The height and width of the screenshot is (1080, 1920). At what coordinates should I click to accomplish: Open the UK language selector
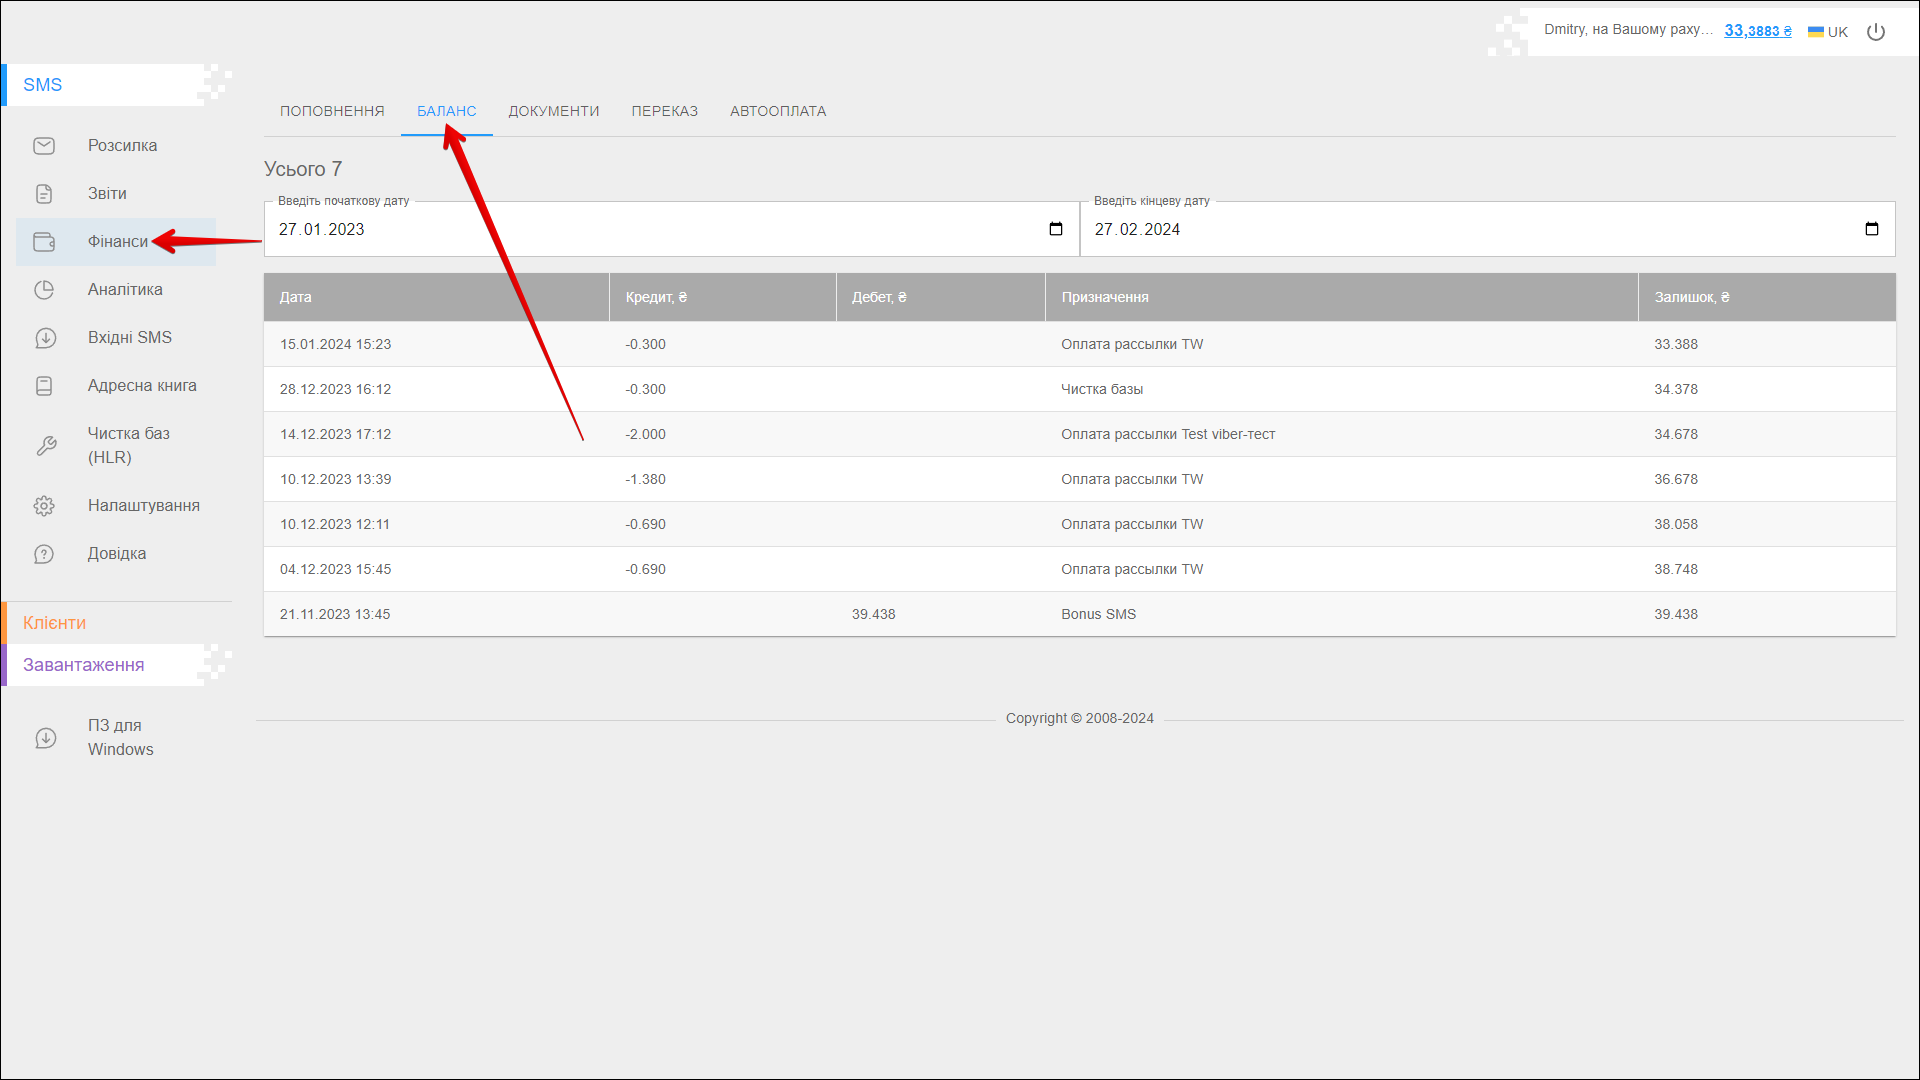coord(1828,32)
